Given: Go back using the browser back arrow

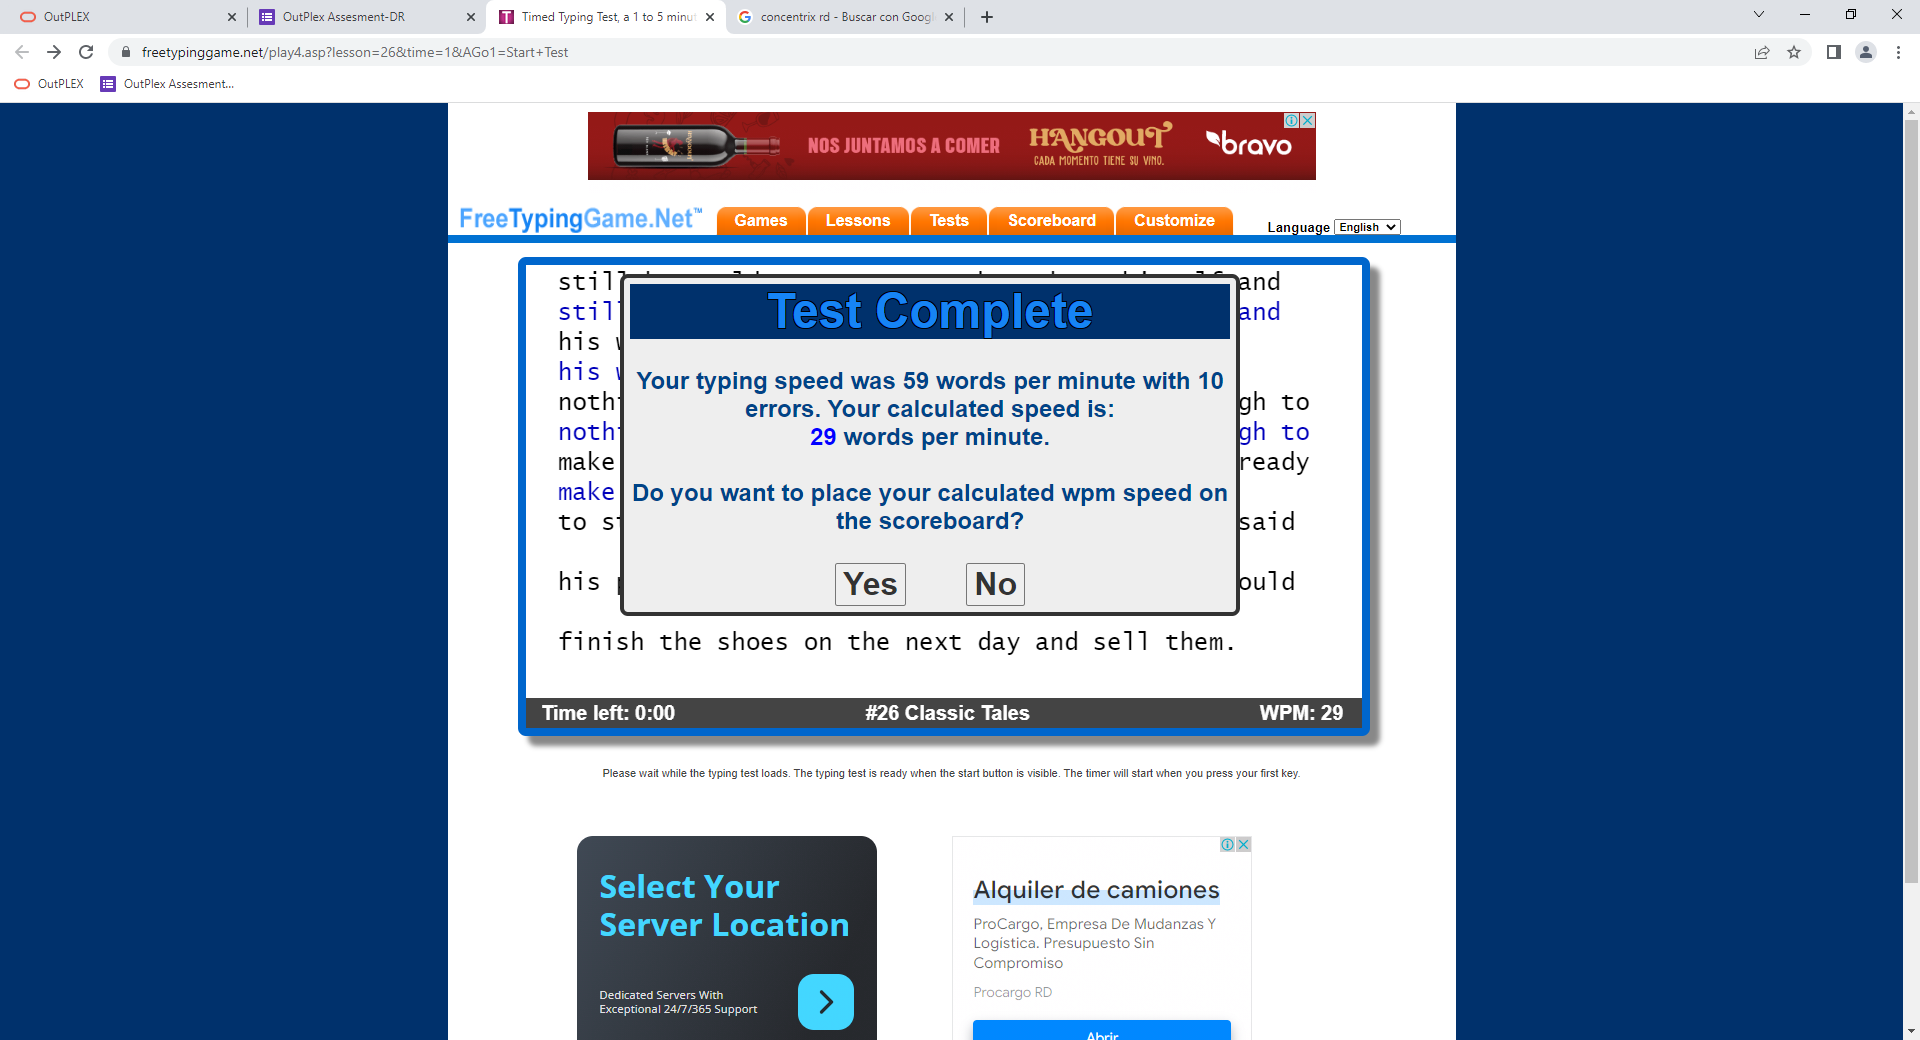Looking at the screenshot, I should (22, 52).
